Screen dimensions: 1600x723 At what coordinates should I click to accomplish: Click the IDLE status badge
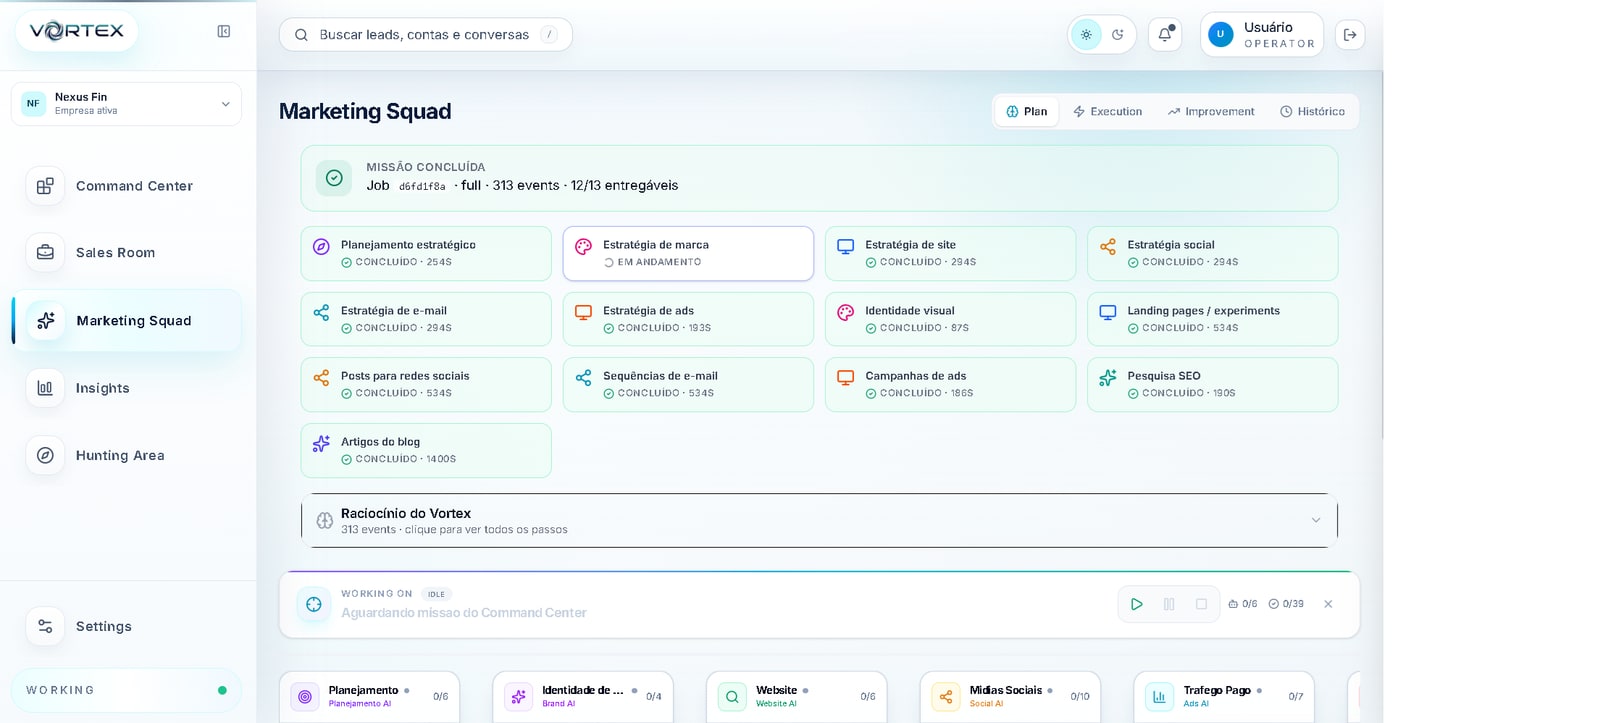coord(436,594)
